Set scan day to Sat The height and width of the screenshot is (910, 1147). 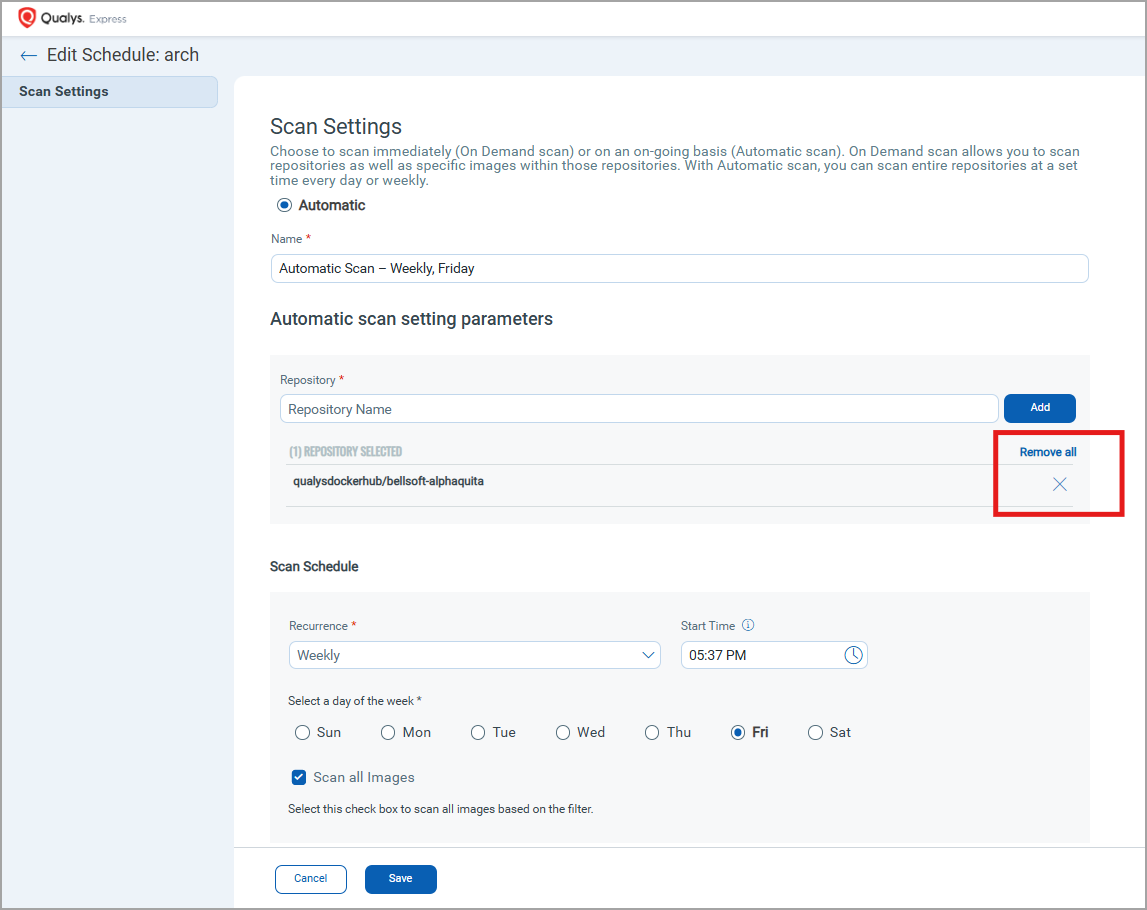click(x=815, y=732)
